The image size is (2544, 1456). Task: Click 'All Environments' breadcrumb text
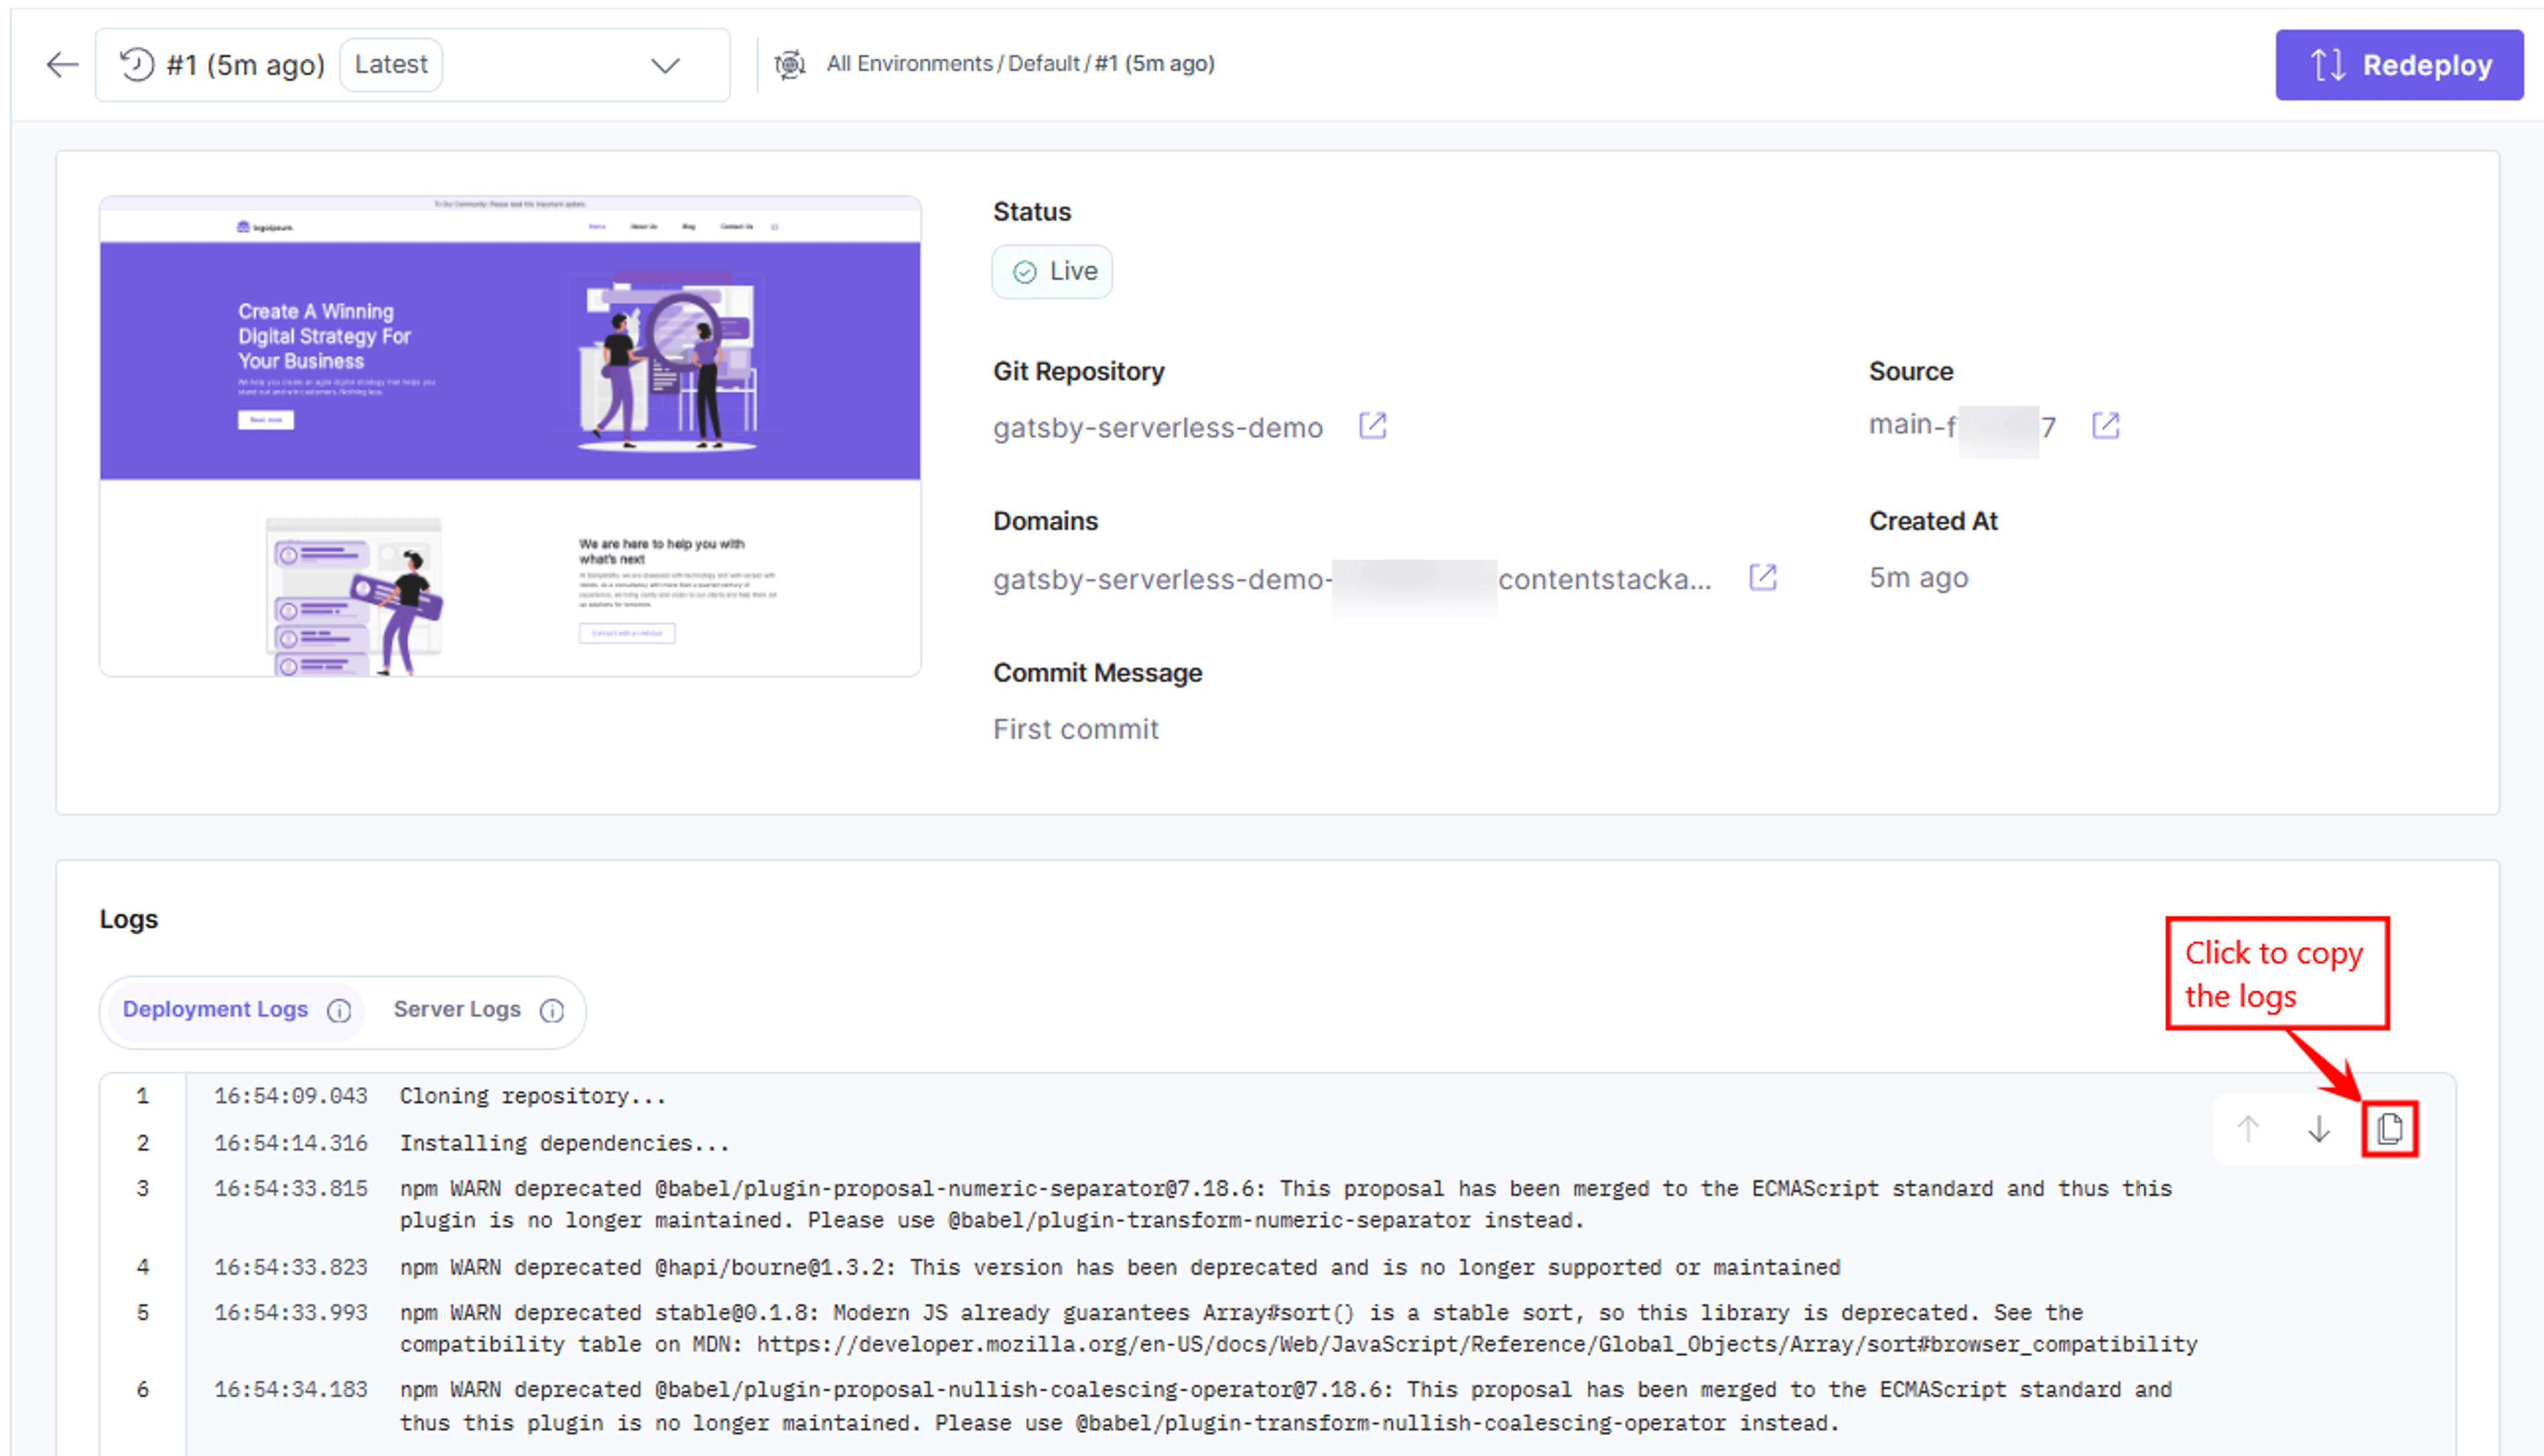pos(910,64)
